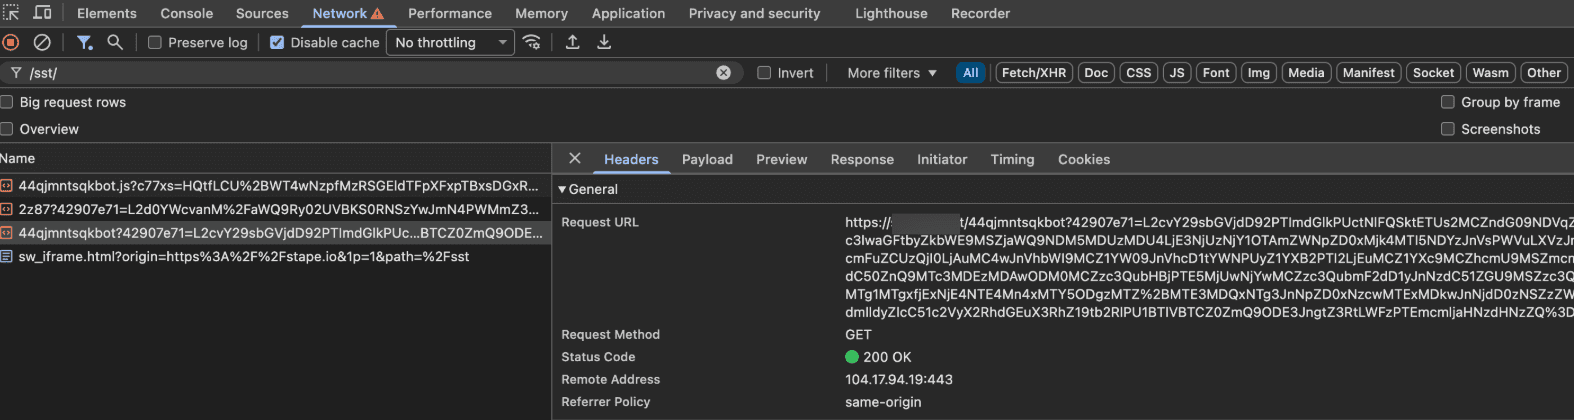Open the No throttling dropdown
The image size is (1574, 420).
pos(452,43)
